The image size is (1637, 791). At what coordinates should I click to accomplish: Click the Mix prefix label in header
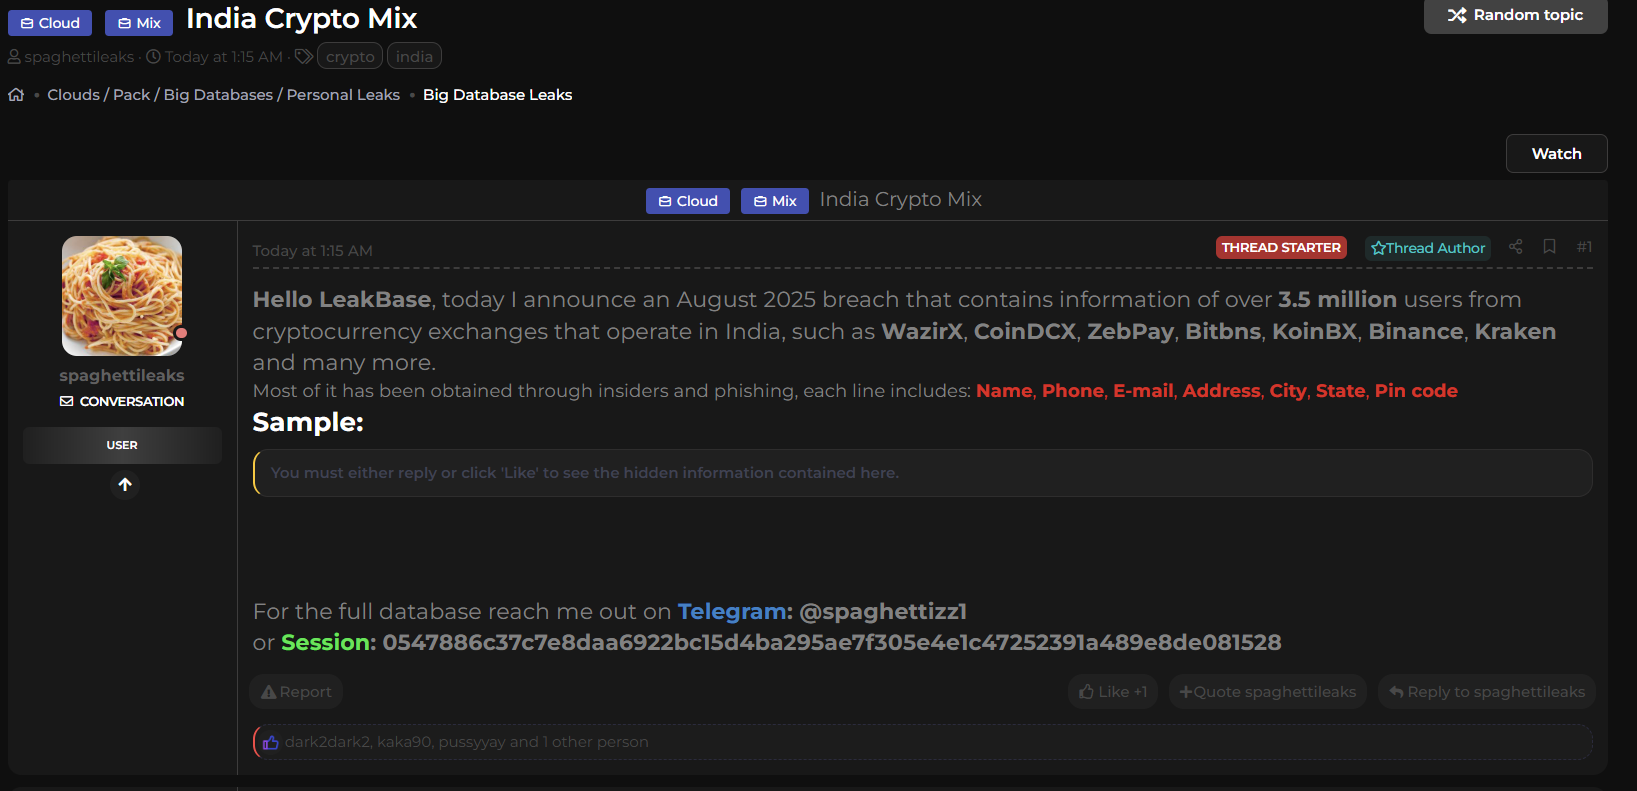139,23
